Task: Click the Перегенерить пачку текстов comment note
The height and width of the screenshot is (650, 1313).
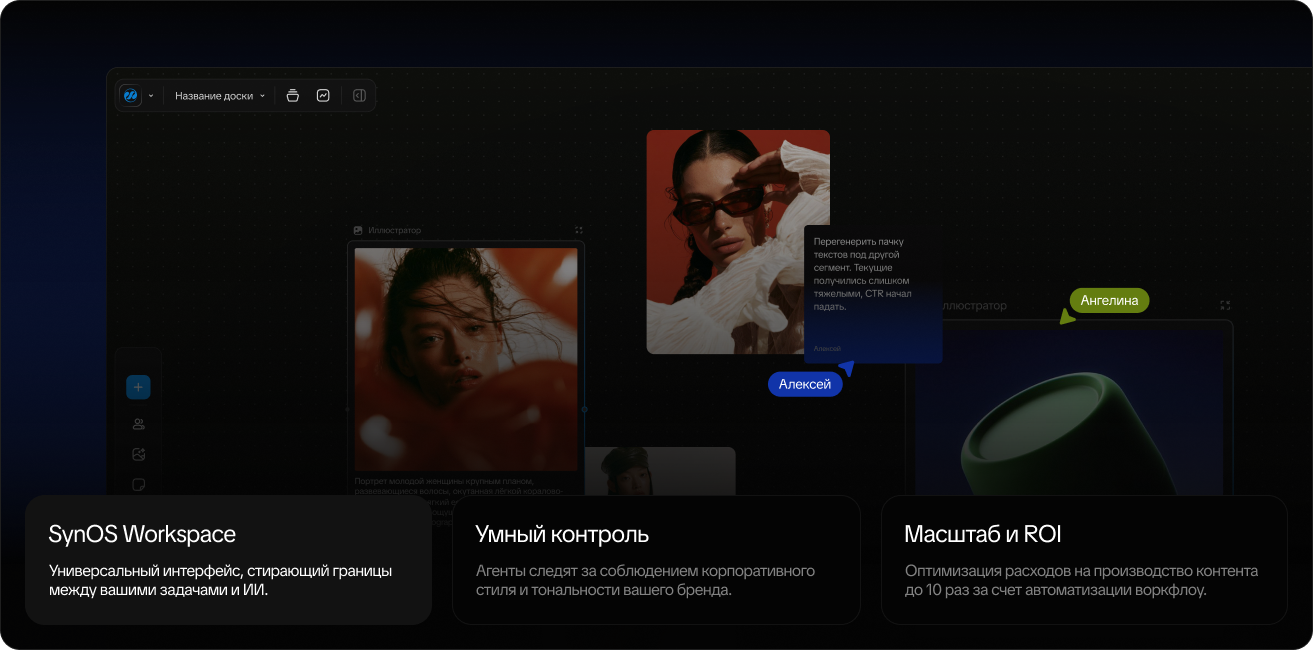Action: coord(873,294)
